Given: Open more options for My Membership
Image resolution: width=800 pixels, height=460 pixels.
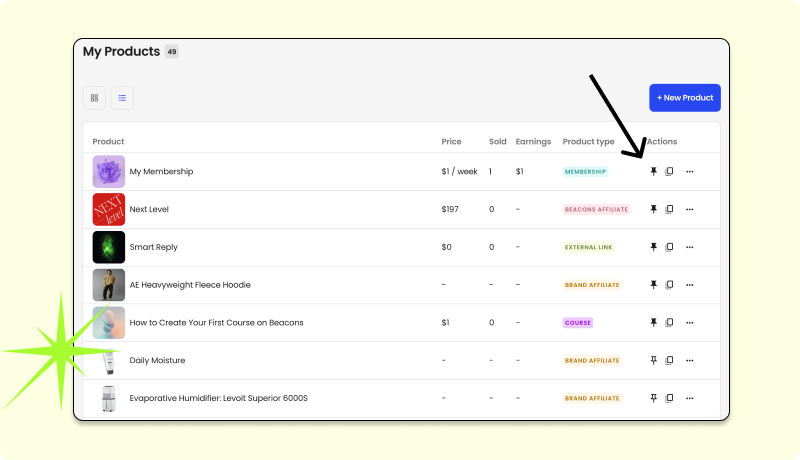Looking at the screenshot, I should pos(689,172).
